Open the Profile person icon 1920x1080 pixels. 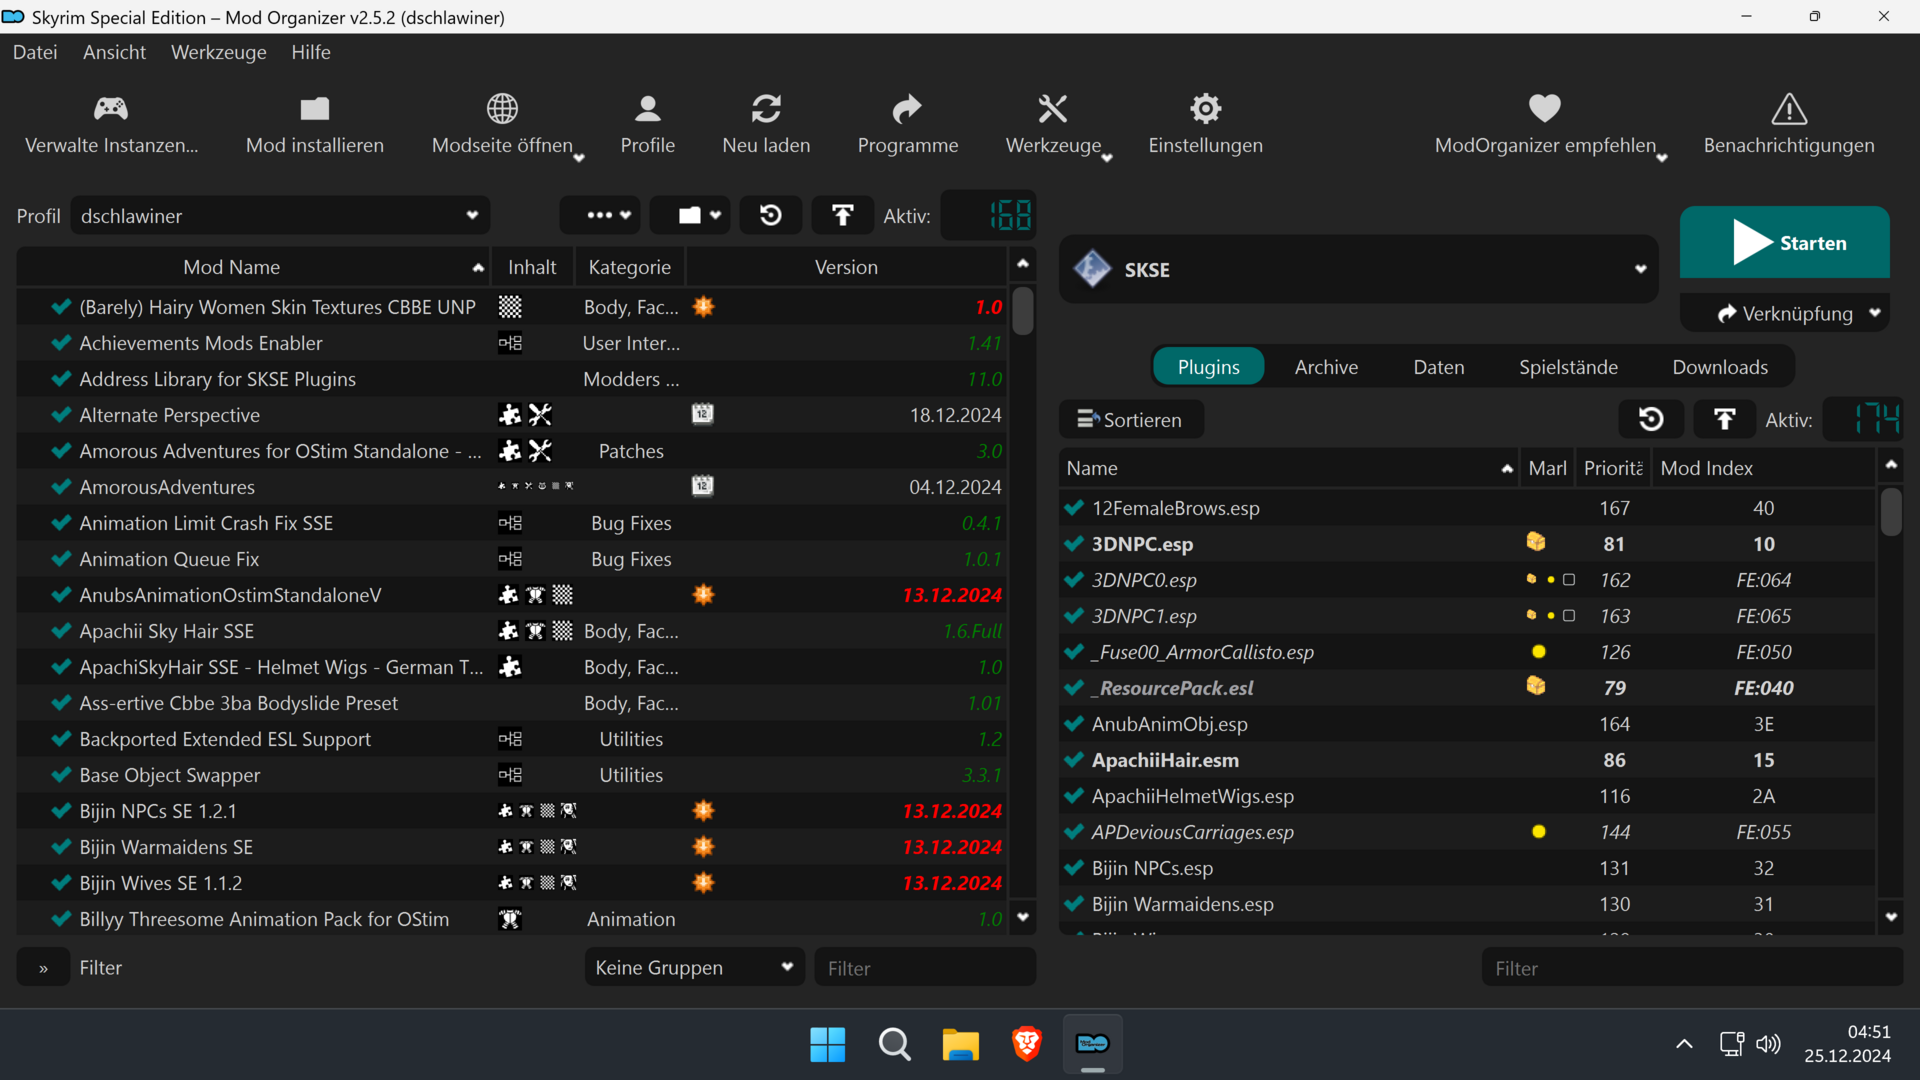pyautogui.click(x=648, y=108)
